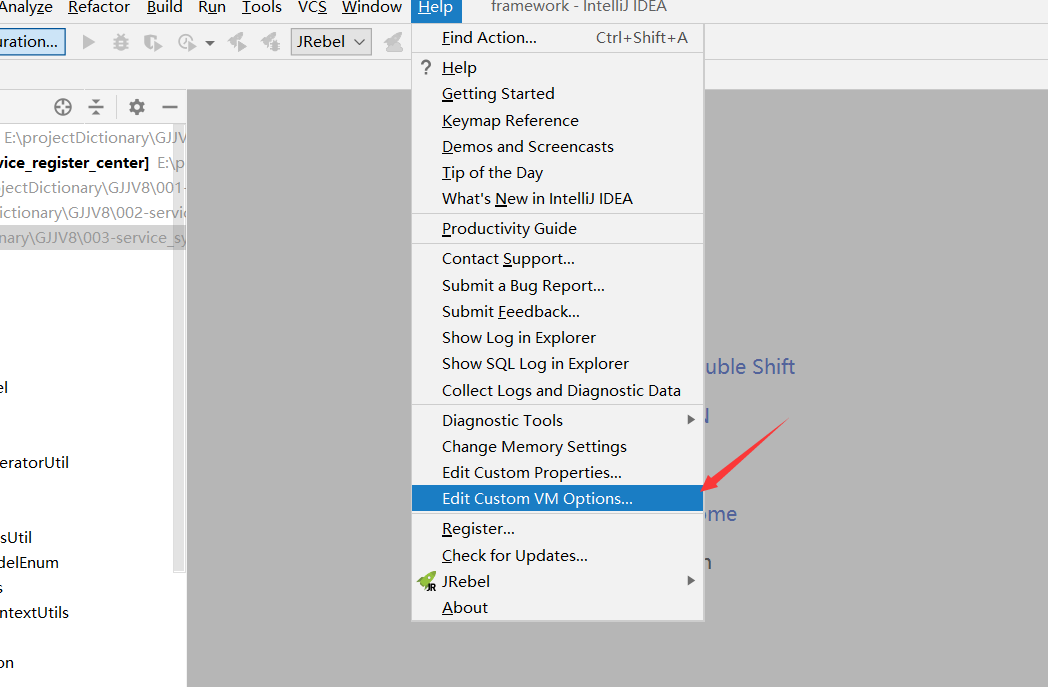Click the Run (play) toolbar icon
Screen dimensions: 1048x687
click(88, 42)
